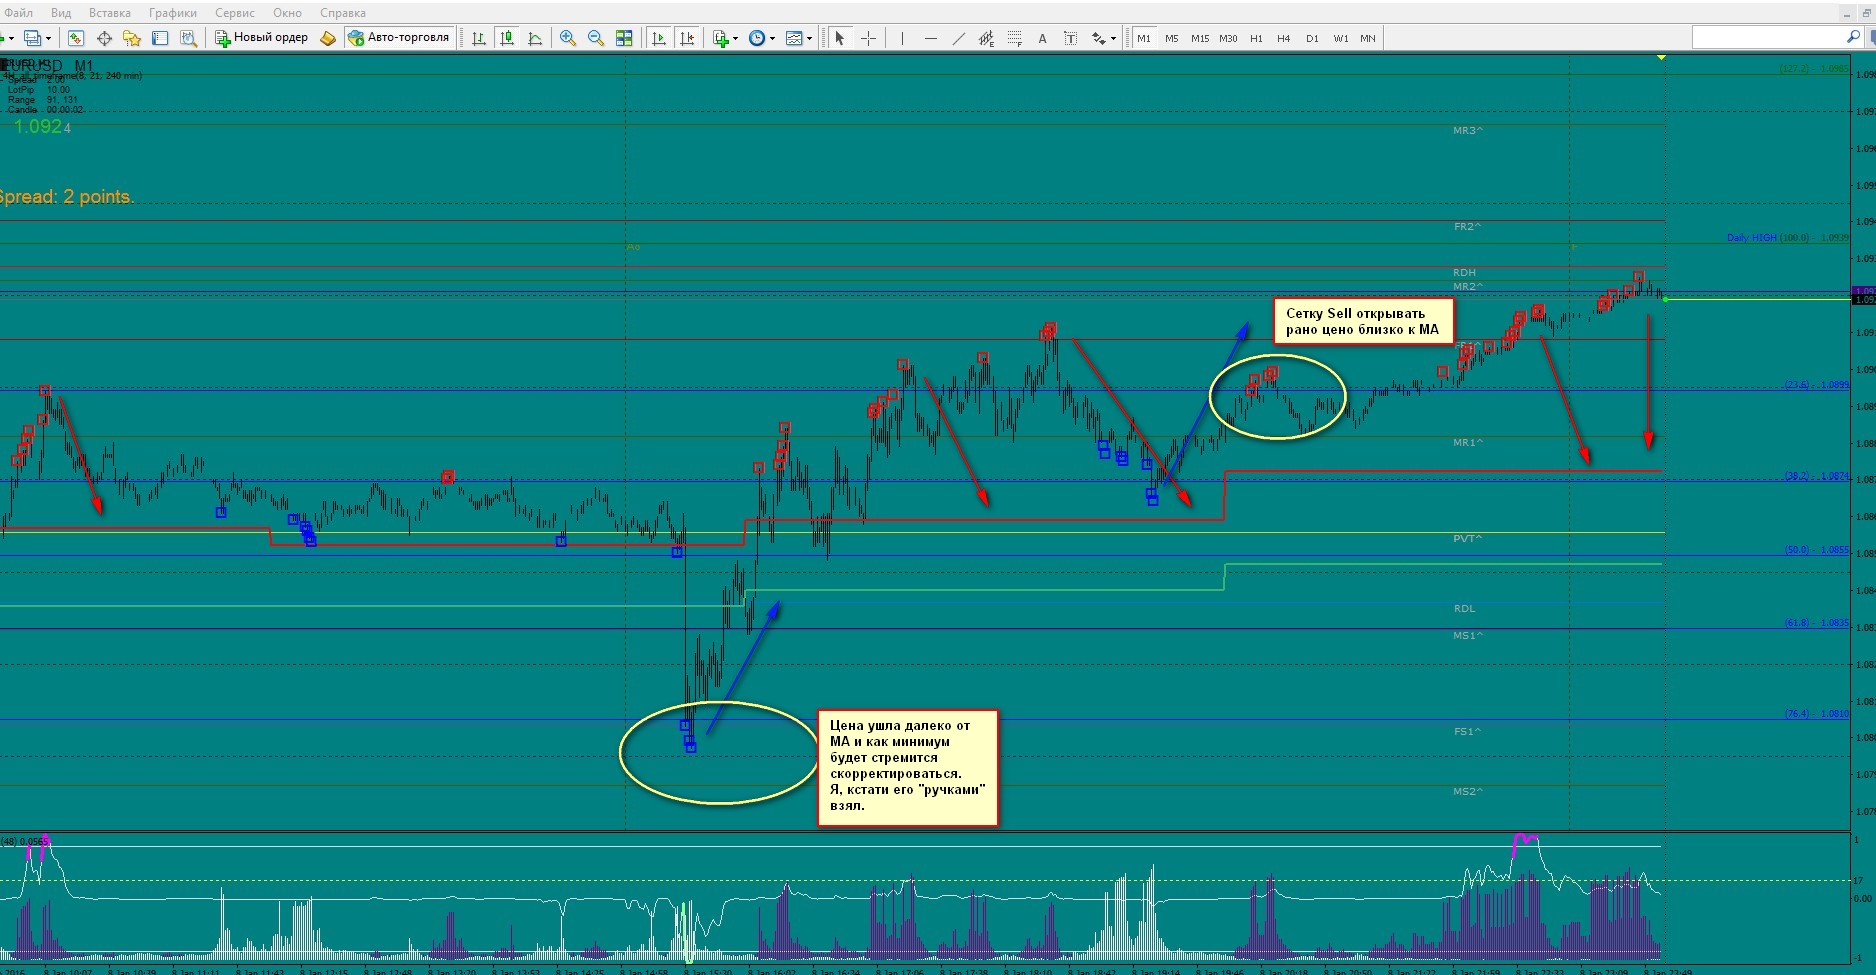Viewport: 1876px width, 975px height.
Task: Launch MetaEditor with the yellow book icon
Action: coord(328,38)
